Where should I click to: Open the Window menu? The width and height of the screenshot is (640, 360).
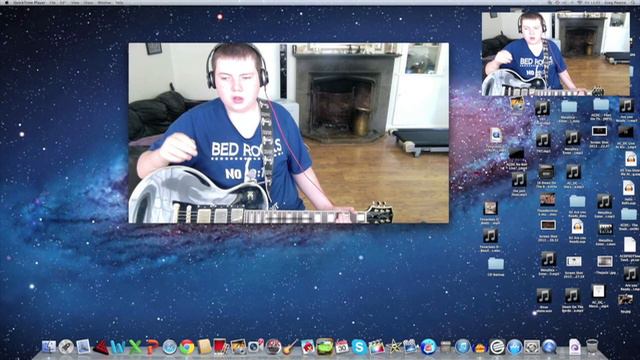point(104,2)
